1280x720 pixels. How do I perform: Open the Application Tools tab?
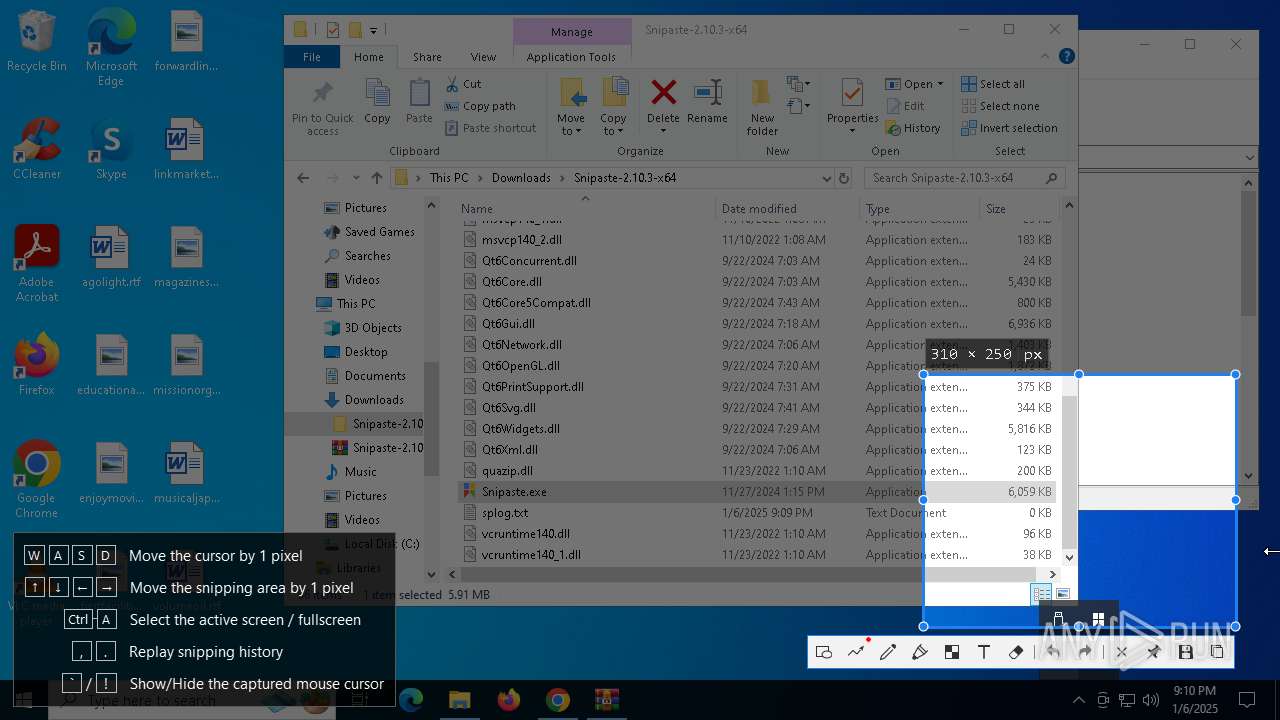(571, 57)
